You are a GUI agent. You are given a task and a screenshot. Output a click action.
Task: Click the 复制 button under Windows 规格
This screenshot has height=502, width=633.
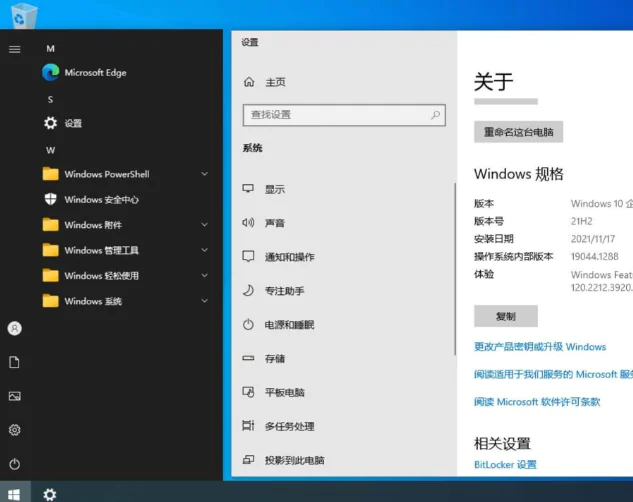(x=505, y=316)
